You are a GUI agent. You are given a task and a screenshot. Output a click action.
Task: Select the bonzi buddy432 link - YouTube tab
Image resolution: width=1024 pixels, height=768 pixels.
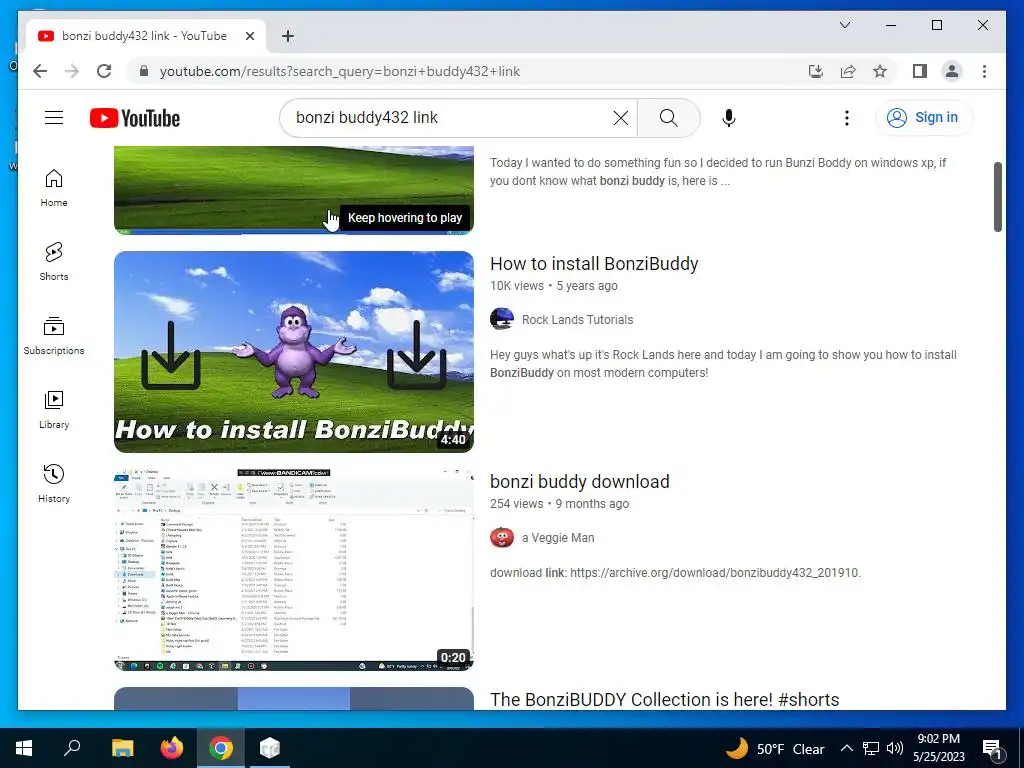pos(146,36)
